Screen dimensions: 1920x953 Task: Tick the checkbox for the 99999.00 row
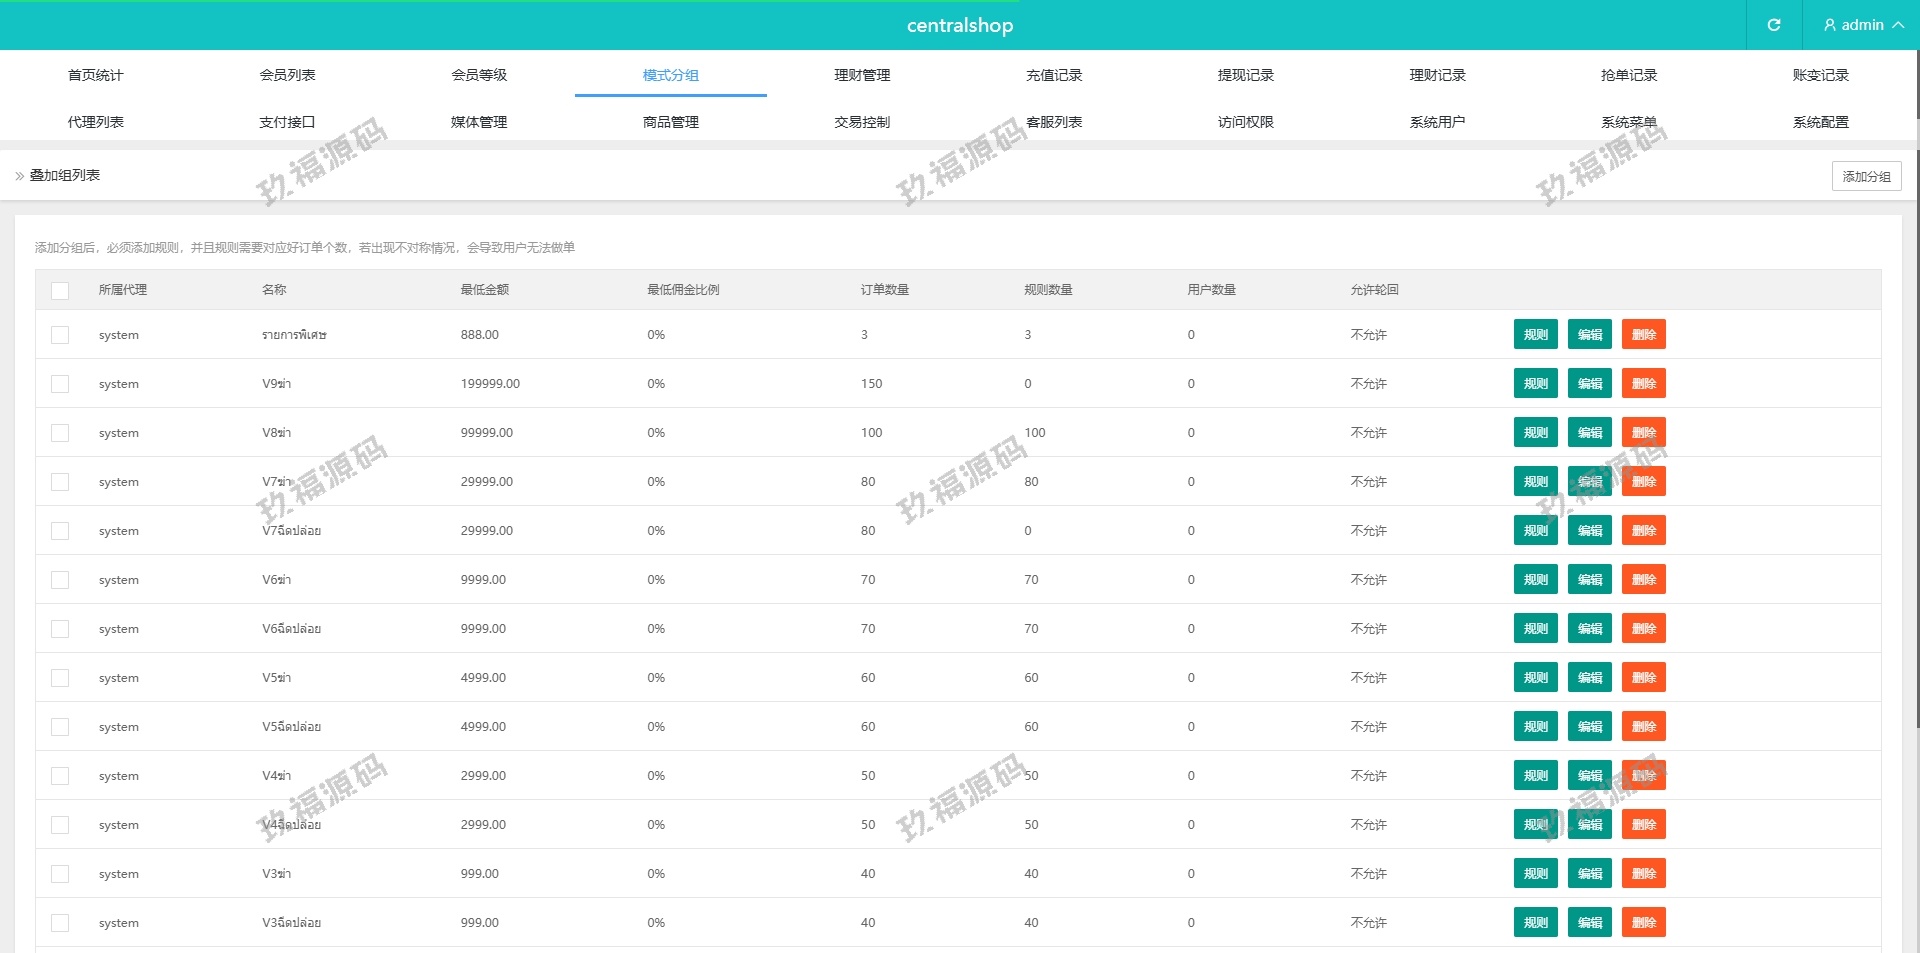point(60,433)
